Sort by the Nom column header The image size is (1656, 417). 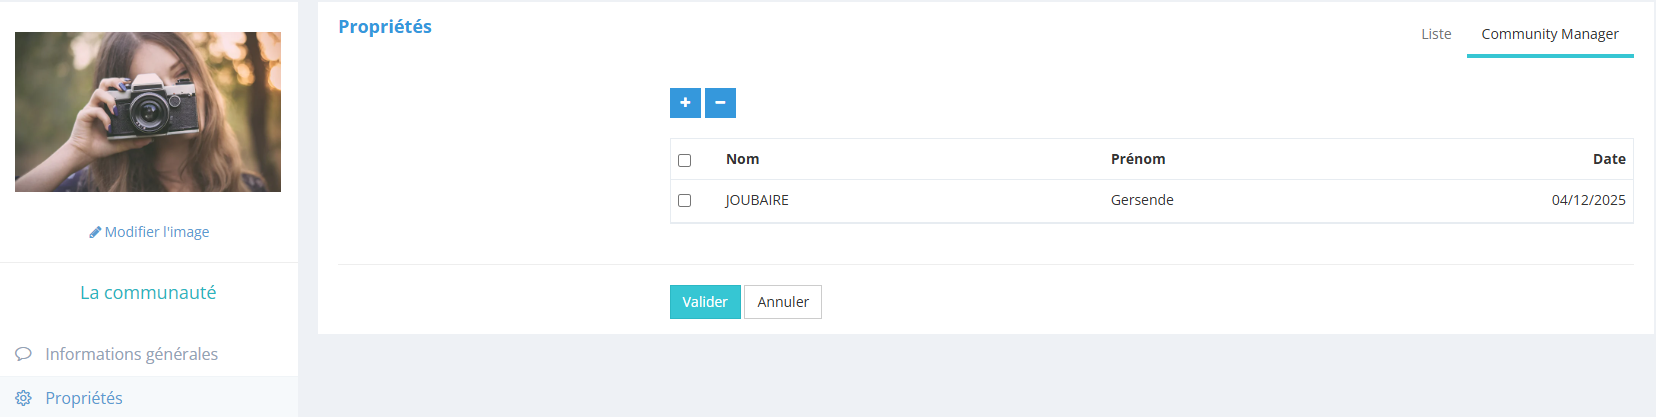pos(742,159)
